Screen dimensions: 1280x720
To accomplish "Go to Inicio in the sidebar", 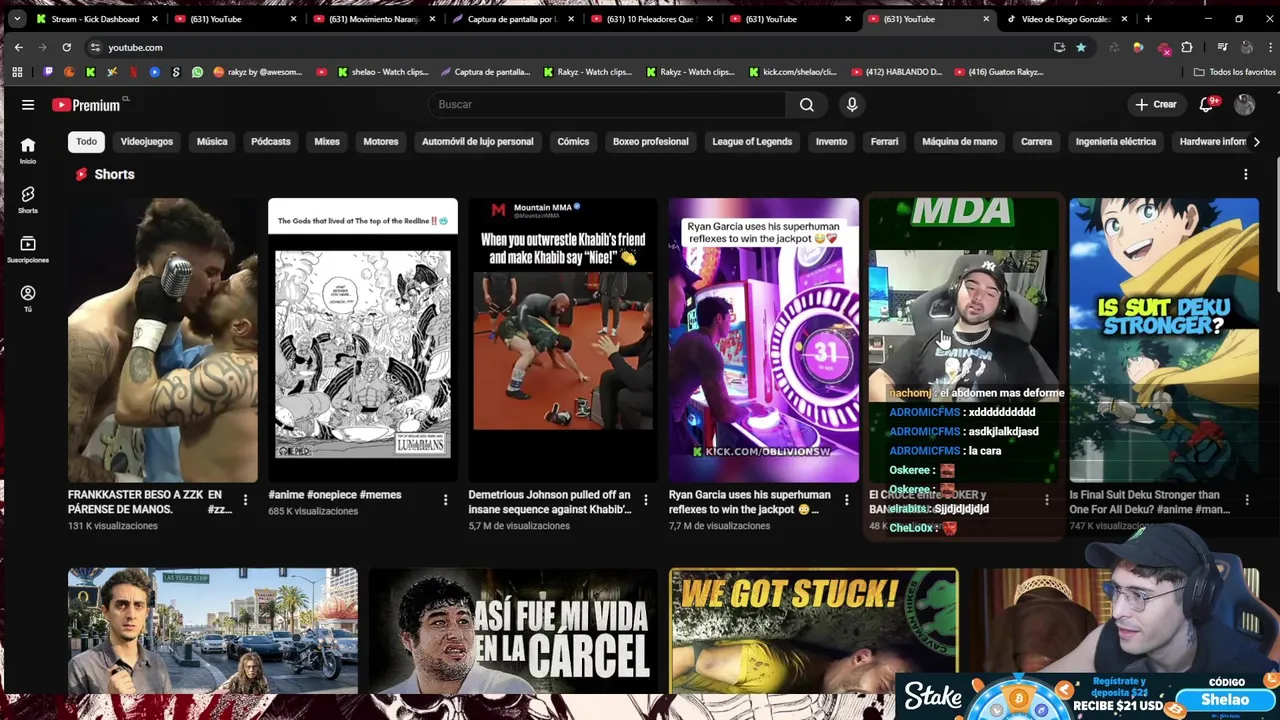I will (28, 150).
